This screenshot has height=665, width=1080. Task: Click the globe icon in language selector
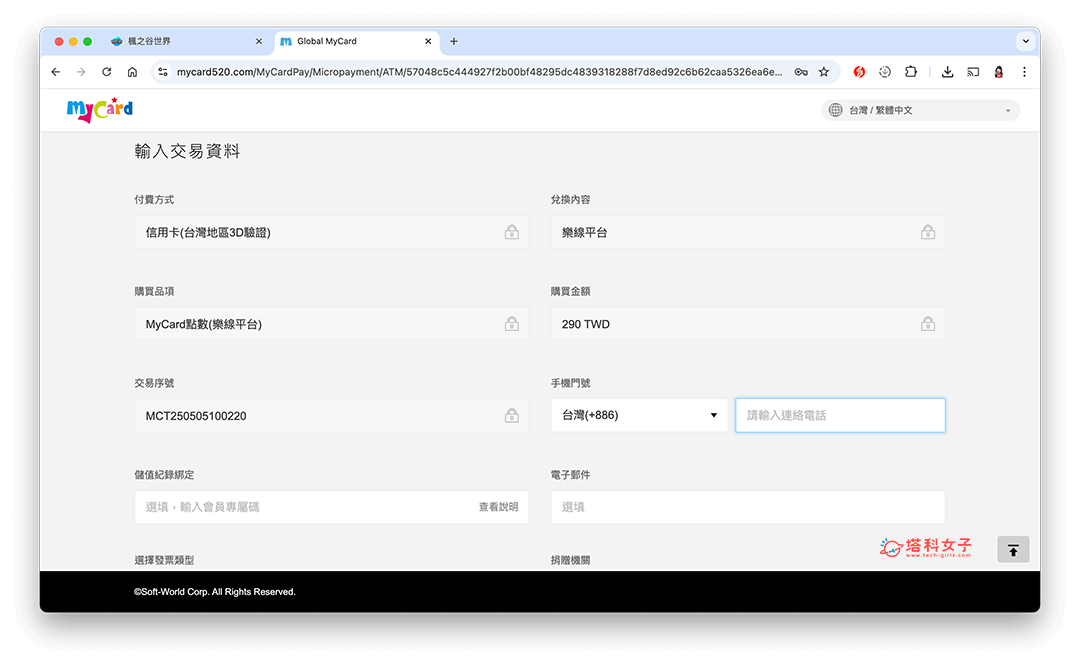click(835, 110)
